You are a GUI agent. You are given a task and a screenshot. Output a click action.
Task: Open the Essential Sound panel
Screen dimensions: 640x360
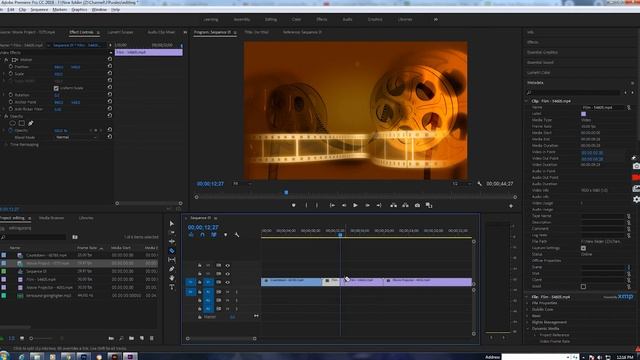[540, 62]
